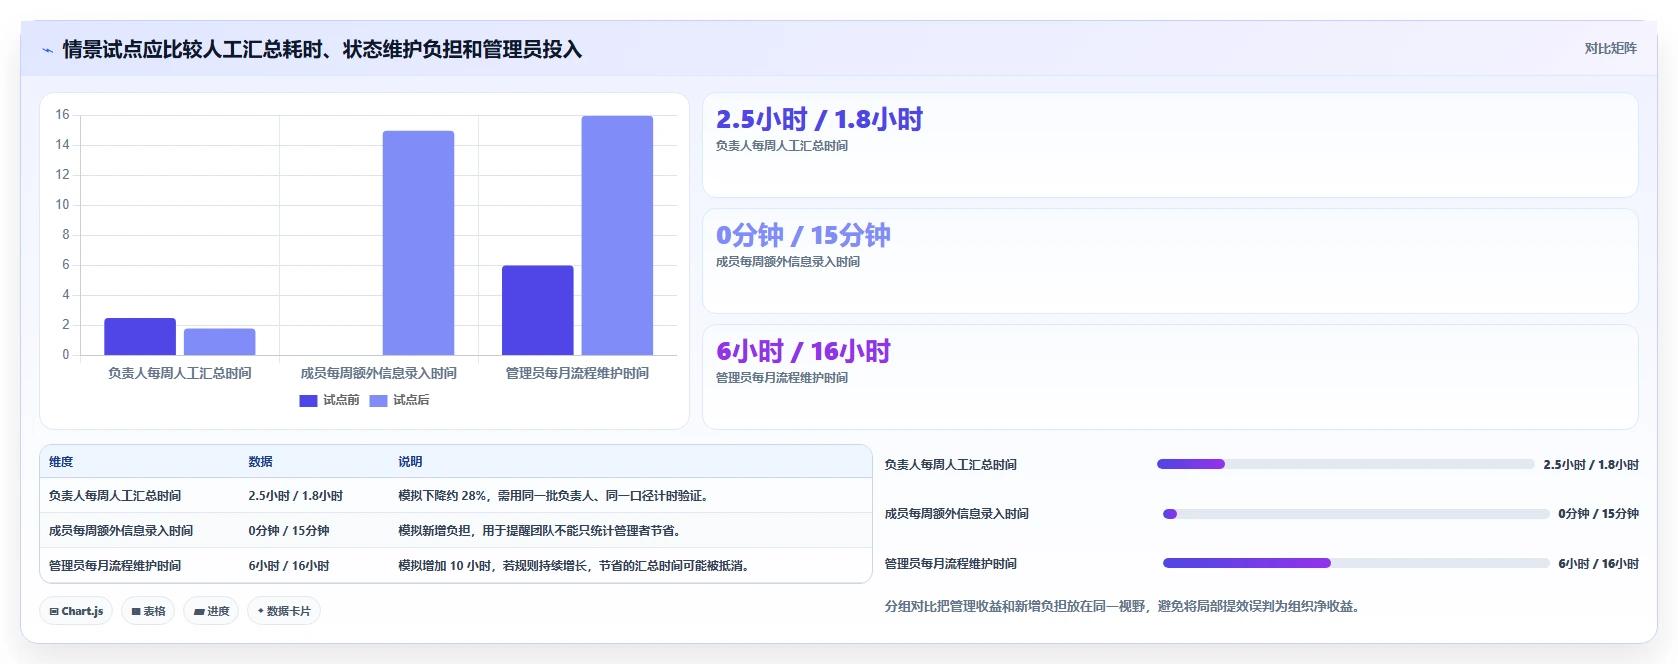The width and height of the screenshot is (1678, 664).
Task: Click the 试点前 bar for 负责人每周人工汇总时间
Action: 140,336
